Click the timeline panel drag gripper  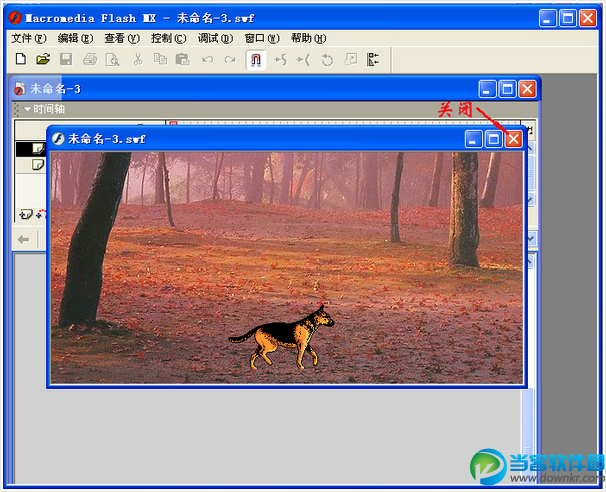tap(16, 110)
